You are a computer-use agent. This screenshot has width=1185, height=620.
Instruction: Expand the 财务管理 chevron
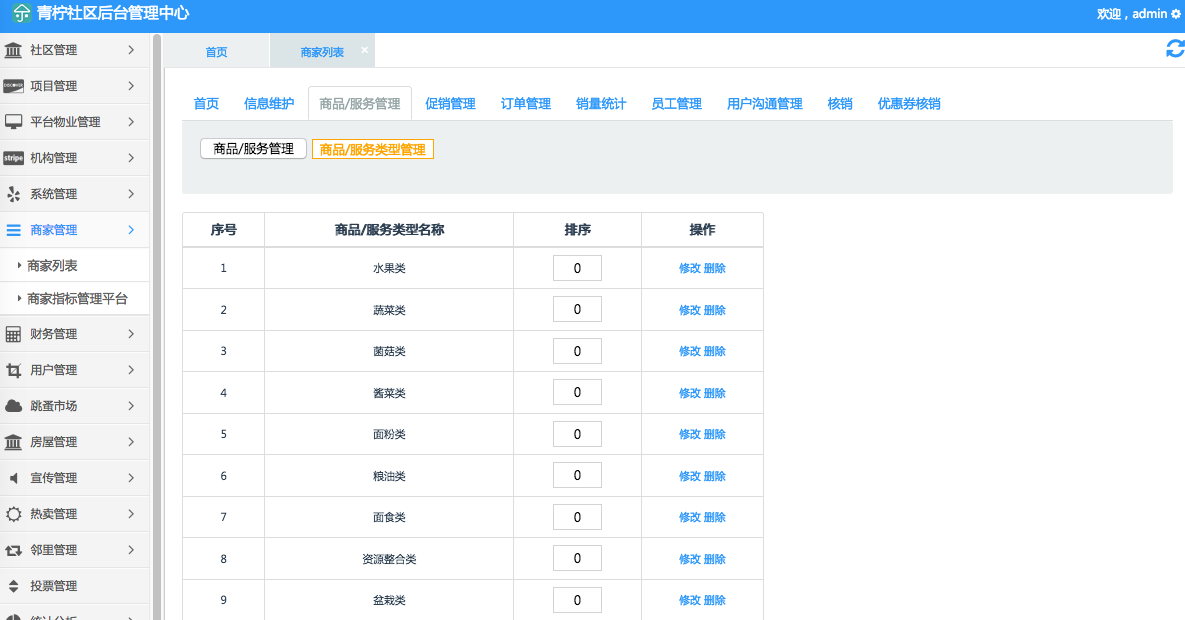pyautogui.click(x=131, y=333)
